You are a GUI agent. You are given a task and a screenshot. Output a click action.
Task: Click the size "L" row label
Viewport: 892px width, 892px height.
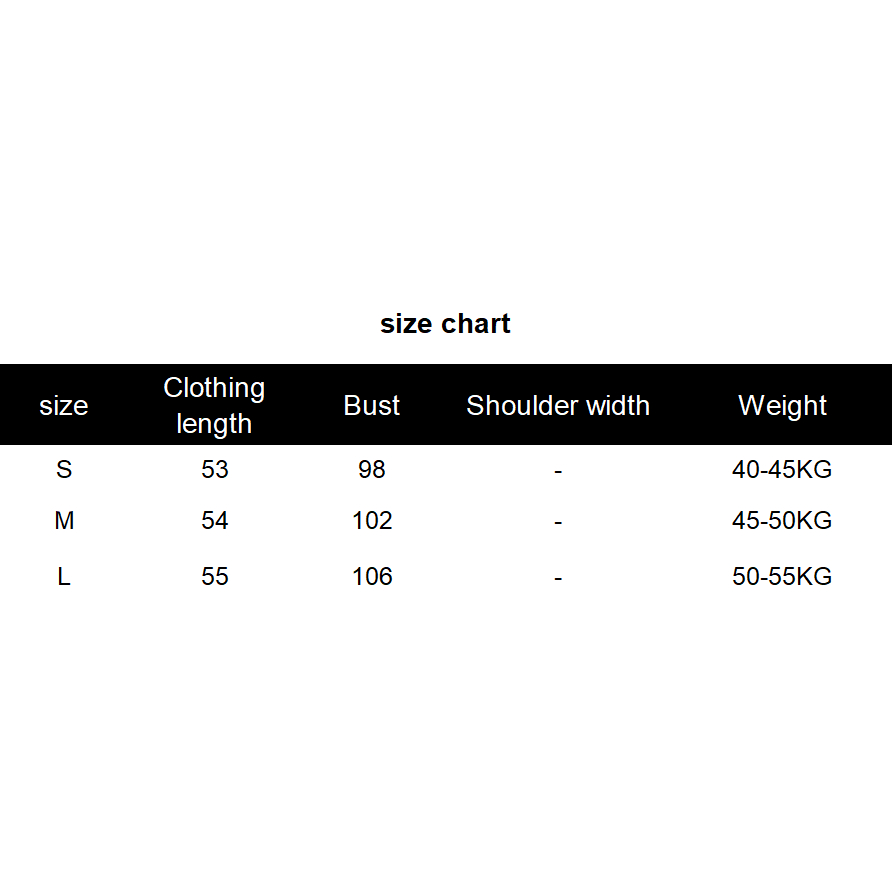64,577
